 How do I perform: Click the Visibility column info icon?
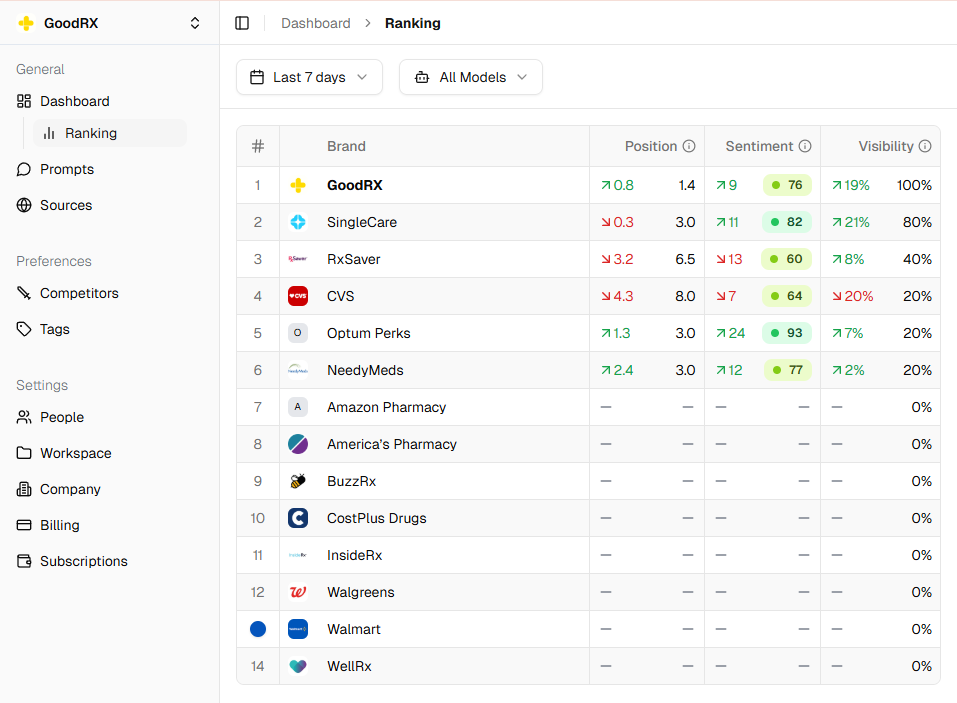coord(925,146)
